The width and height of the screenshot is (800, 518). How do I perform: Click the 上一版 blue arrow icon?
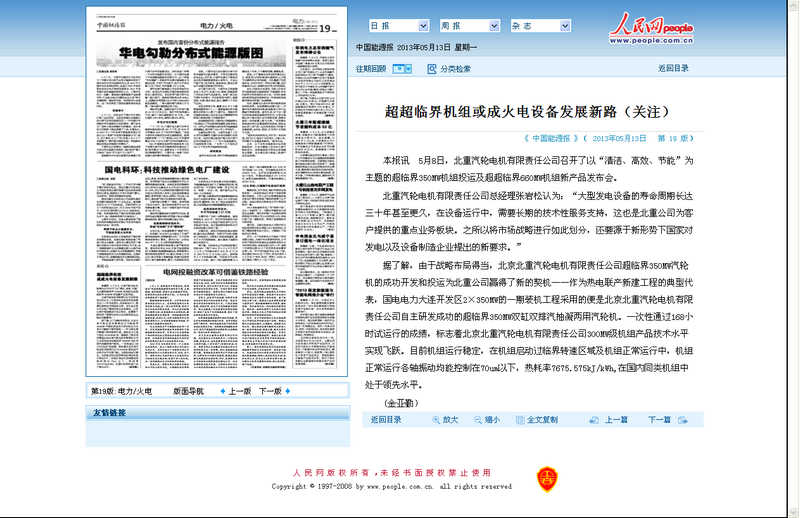pos(222,391)
